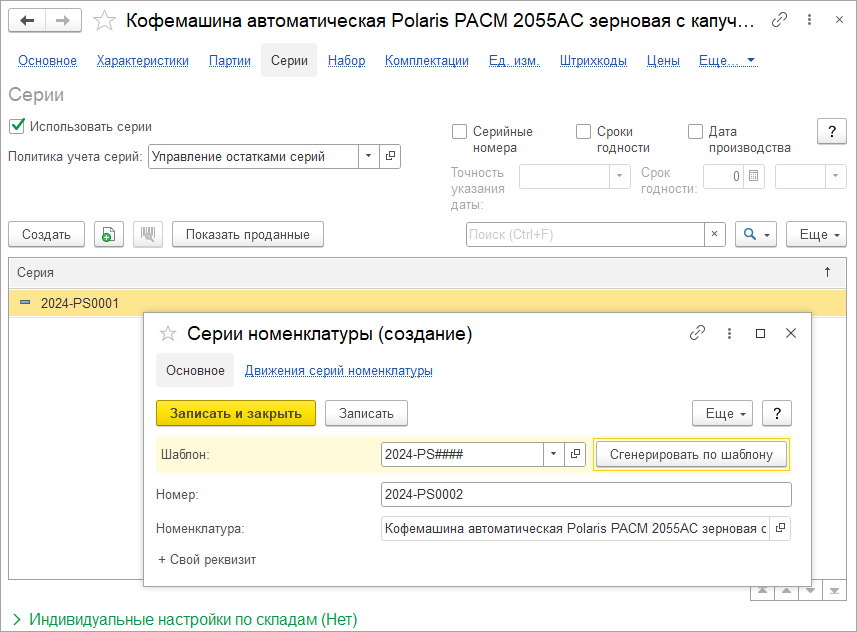Open Политика учета серий dropdown arrow

369,156
